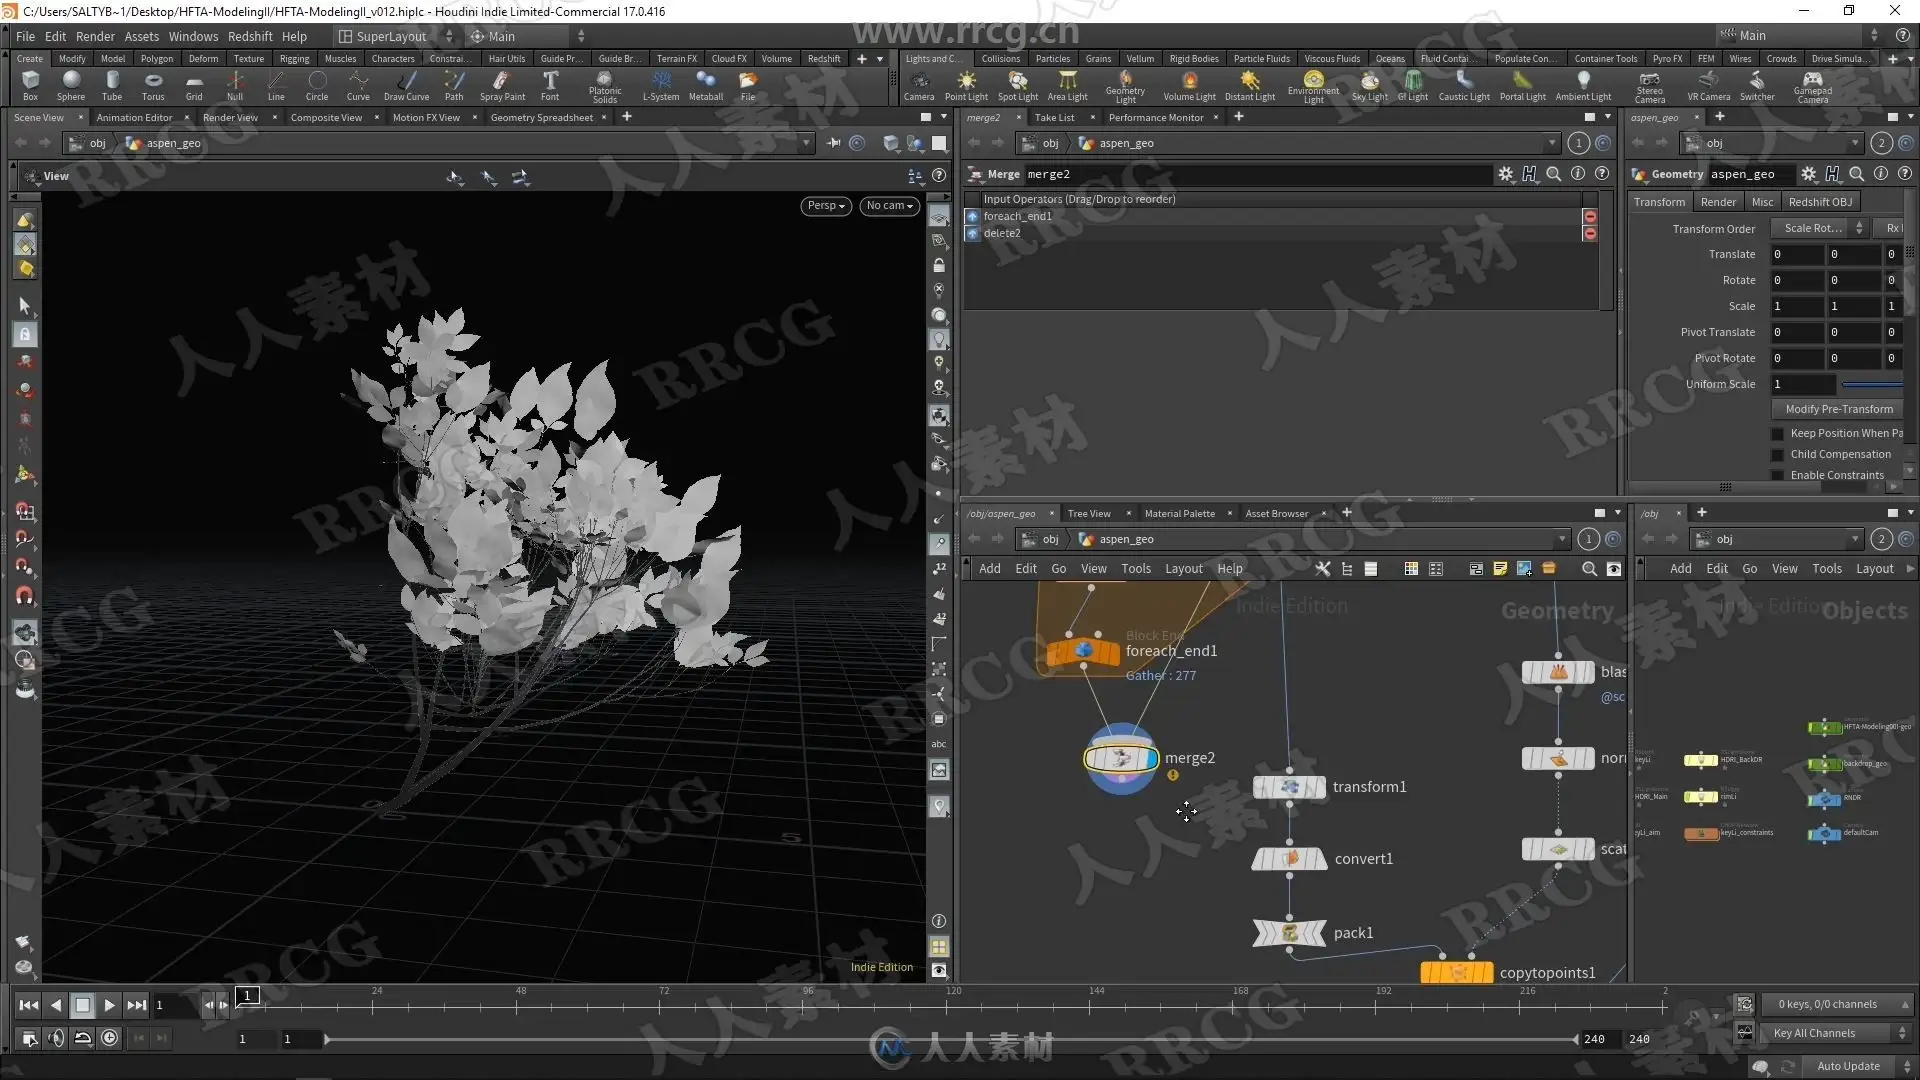Select the transform1 node
This screenshot has width=1920, height=1080.
coord(1289,788)
